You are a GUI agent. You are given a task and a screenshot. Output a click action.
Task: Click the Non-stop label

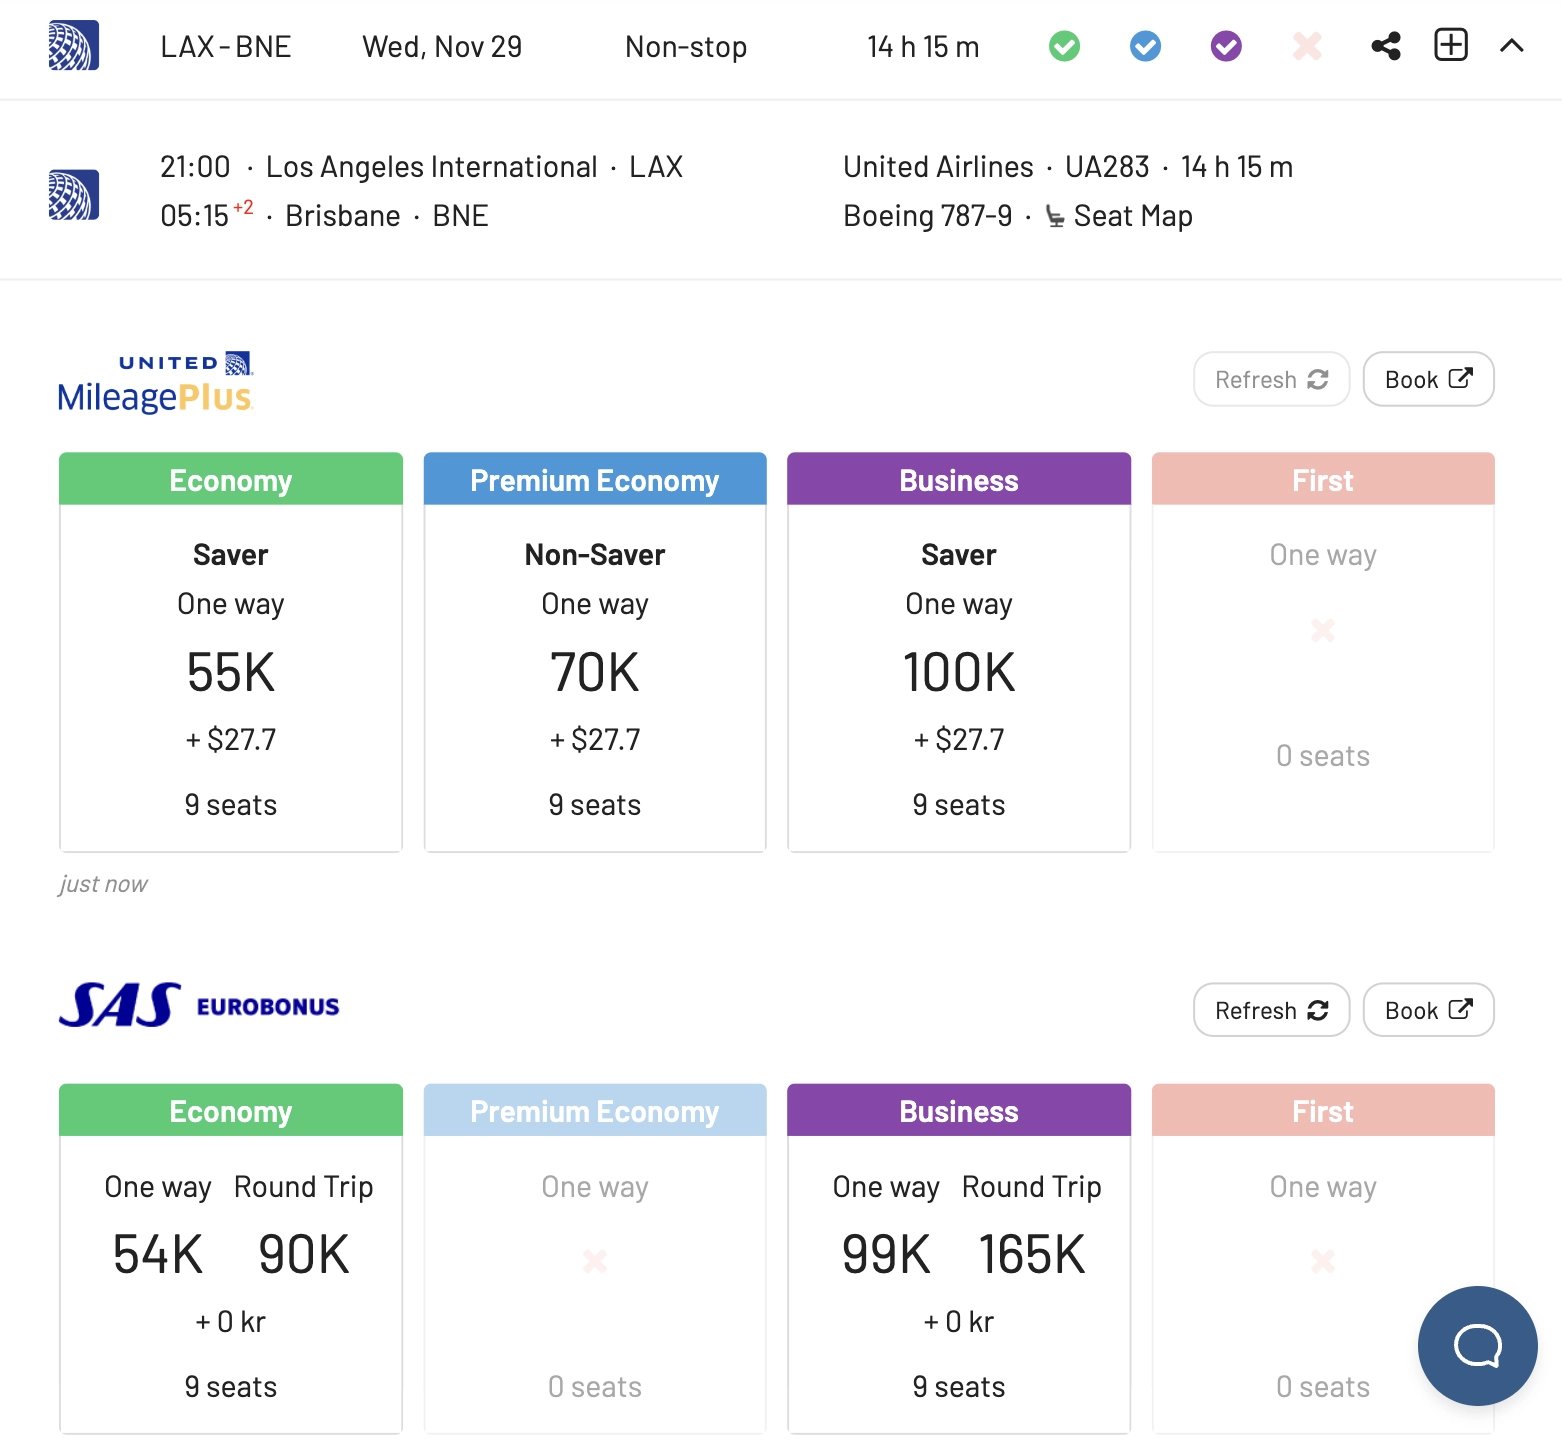686,47
